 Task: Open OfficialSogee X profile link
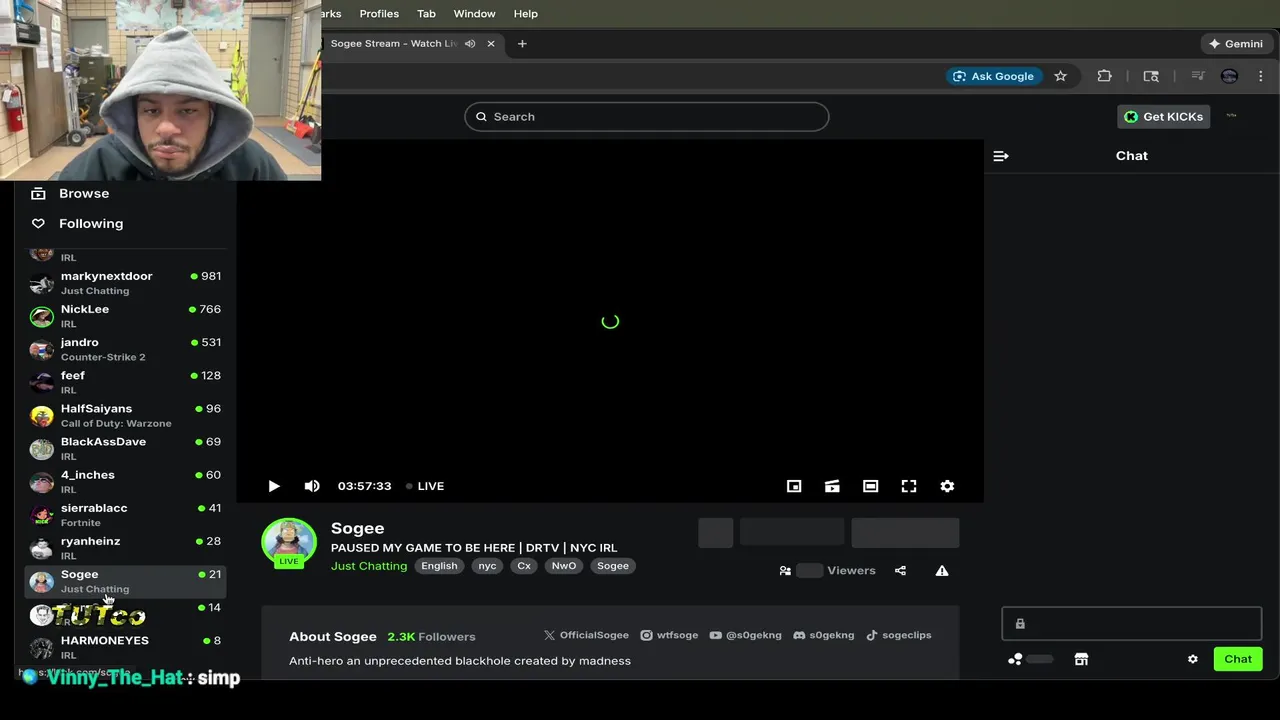(586, 635)
